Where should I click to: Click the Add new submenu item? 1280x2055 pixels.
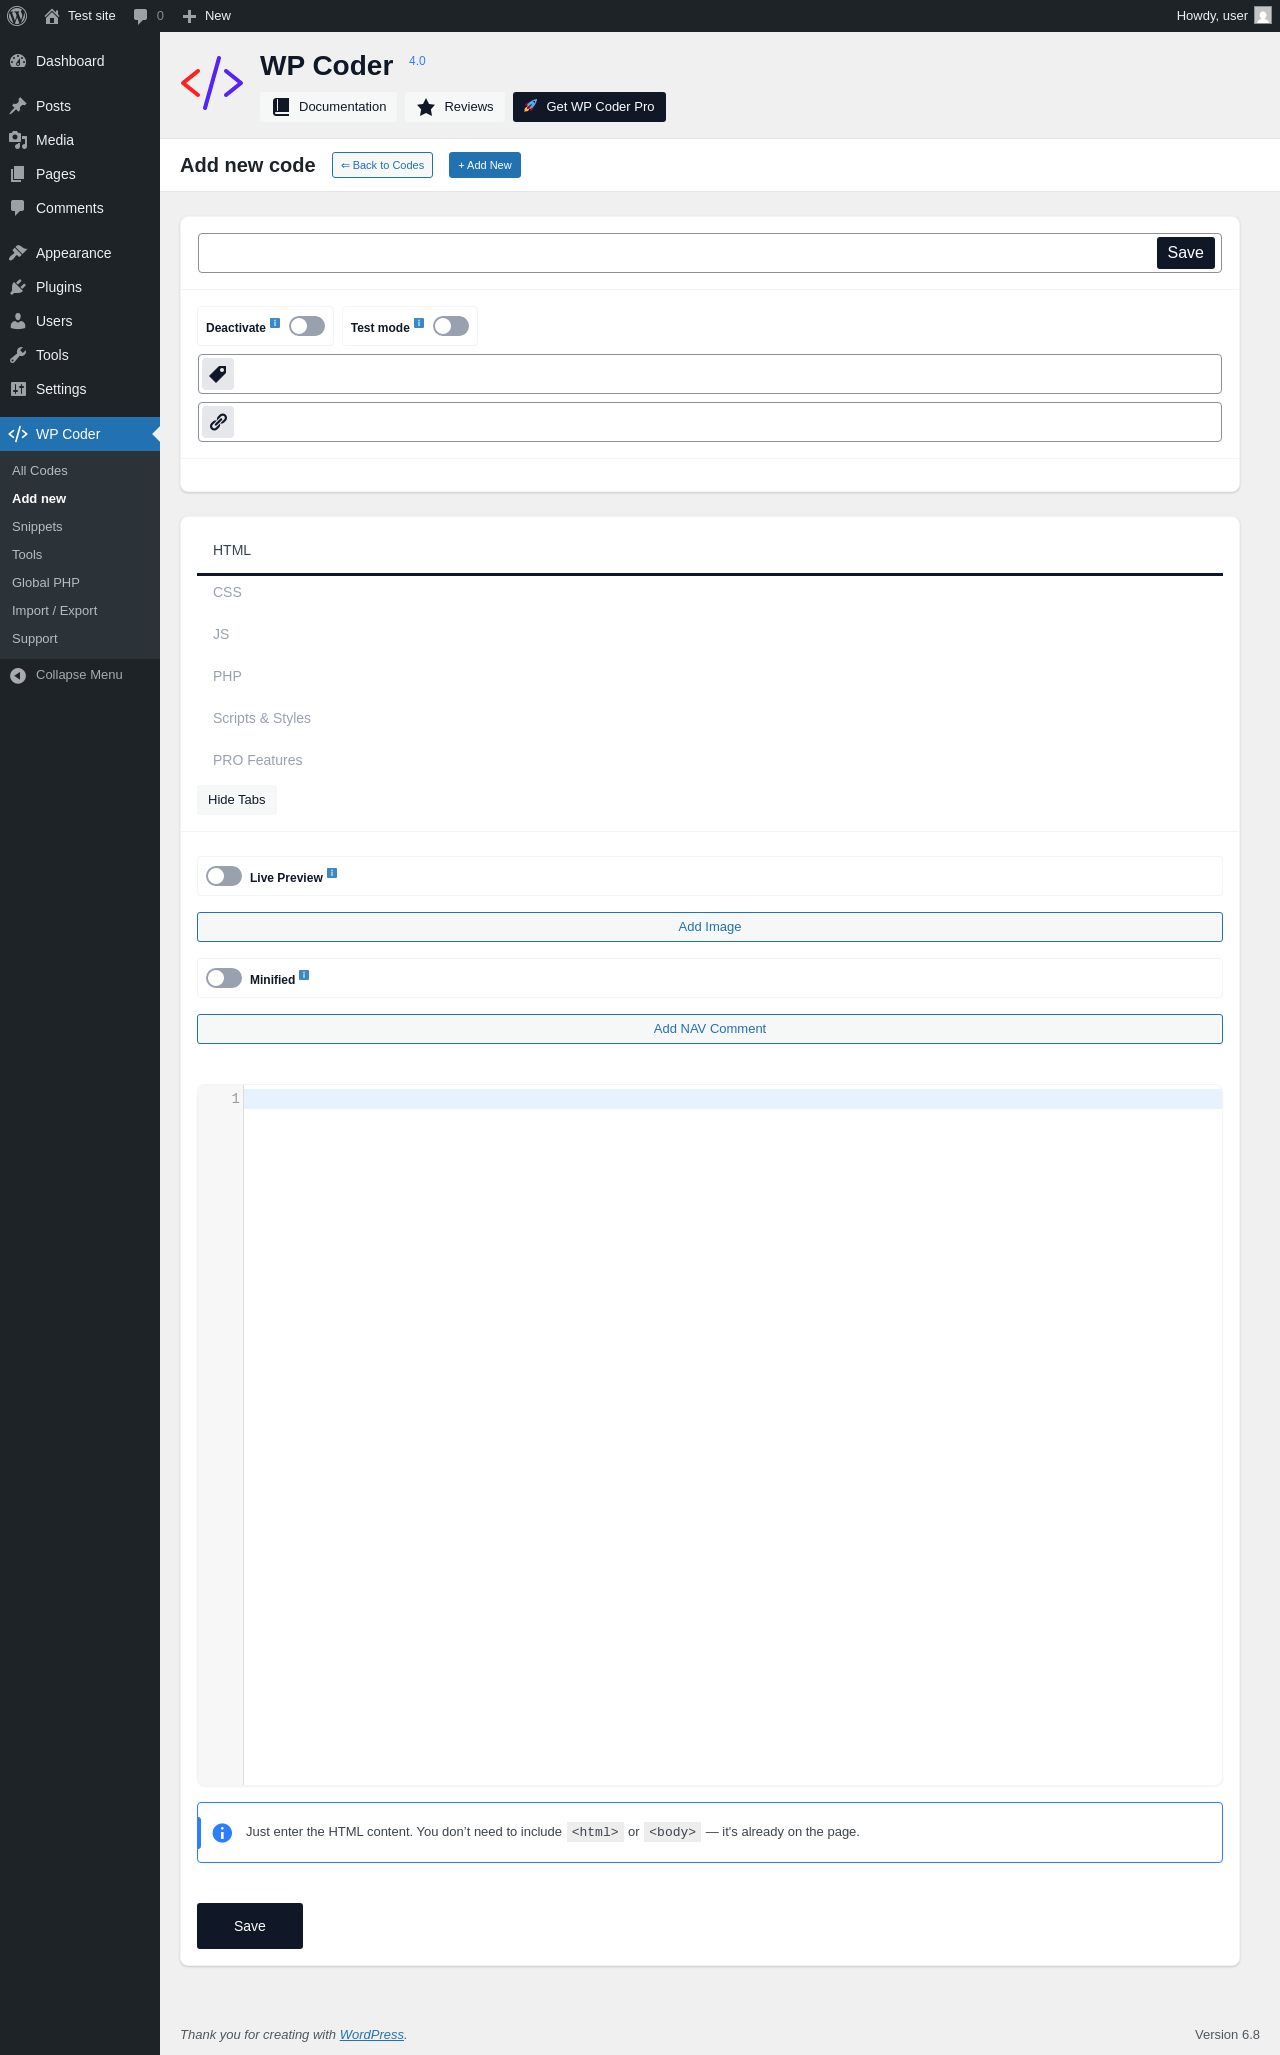(80, 499)
